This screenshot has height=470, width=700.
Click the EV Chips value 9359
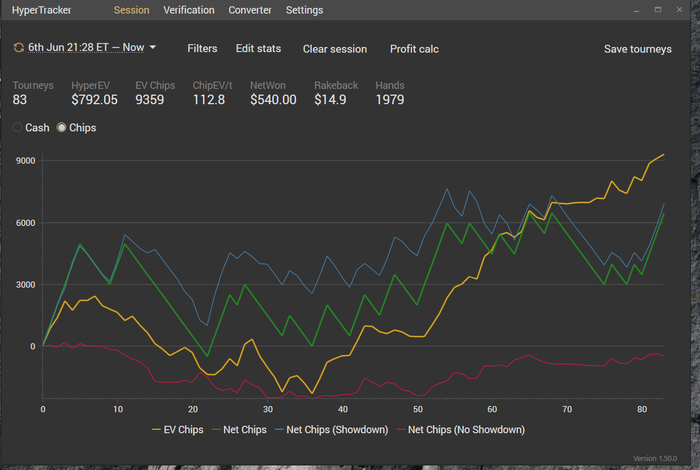(x=150, y=100)
